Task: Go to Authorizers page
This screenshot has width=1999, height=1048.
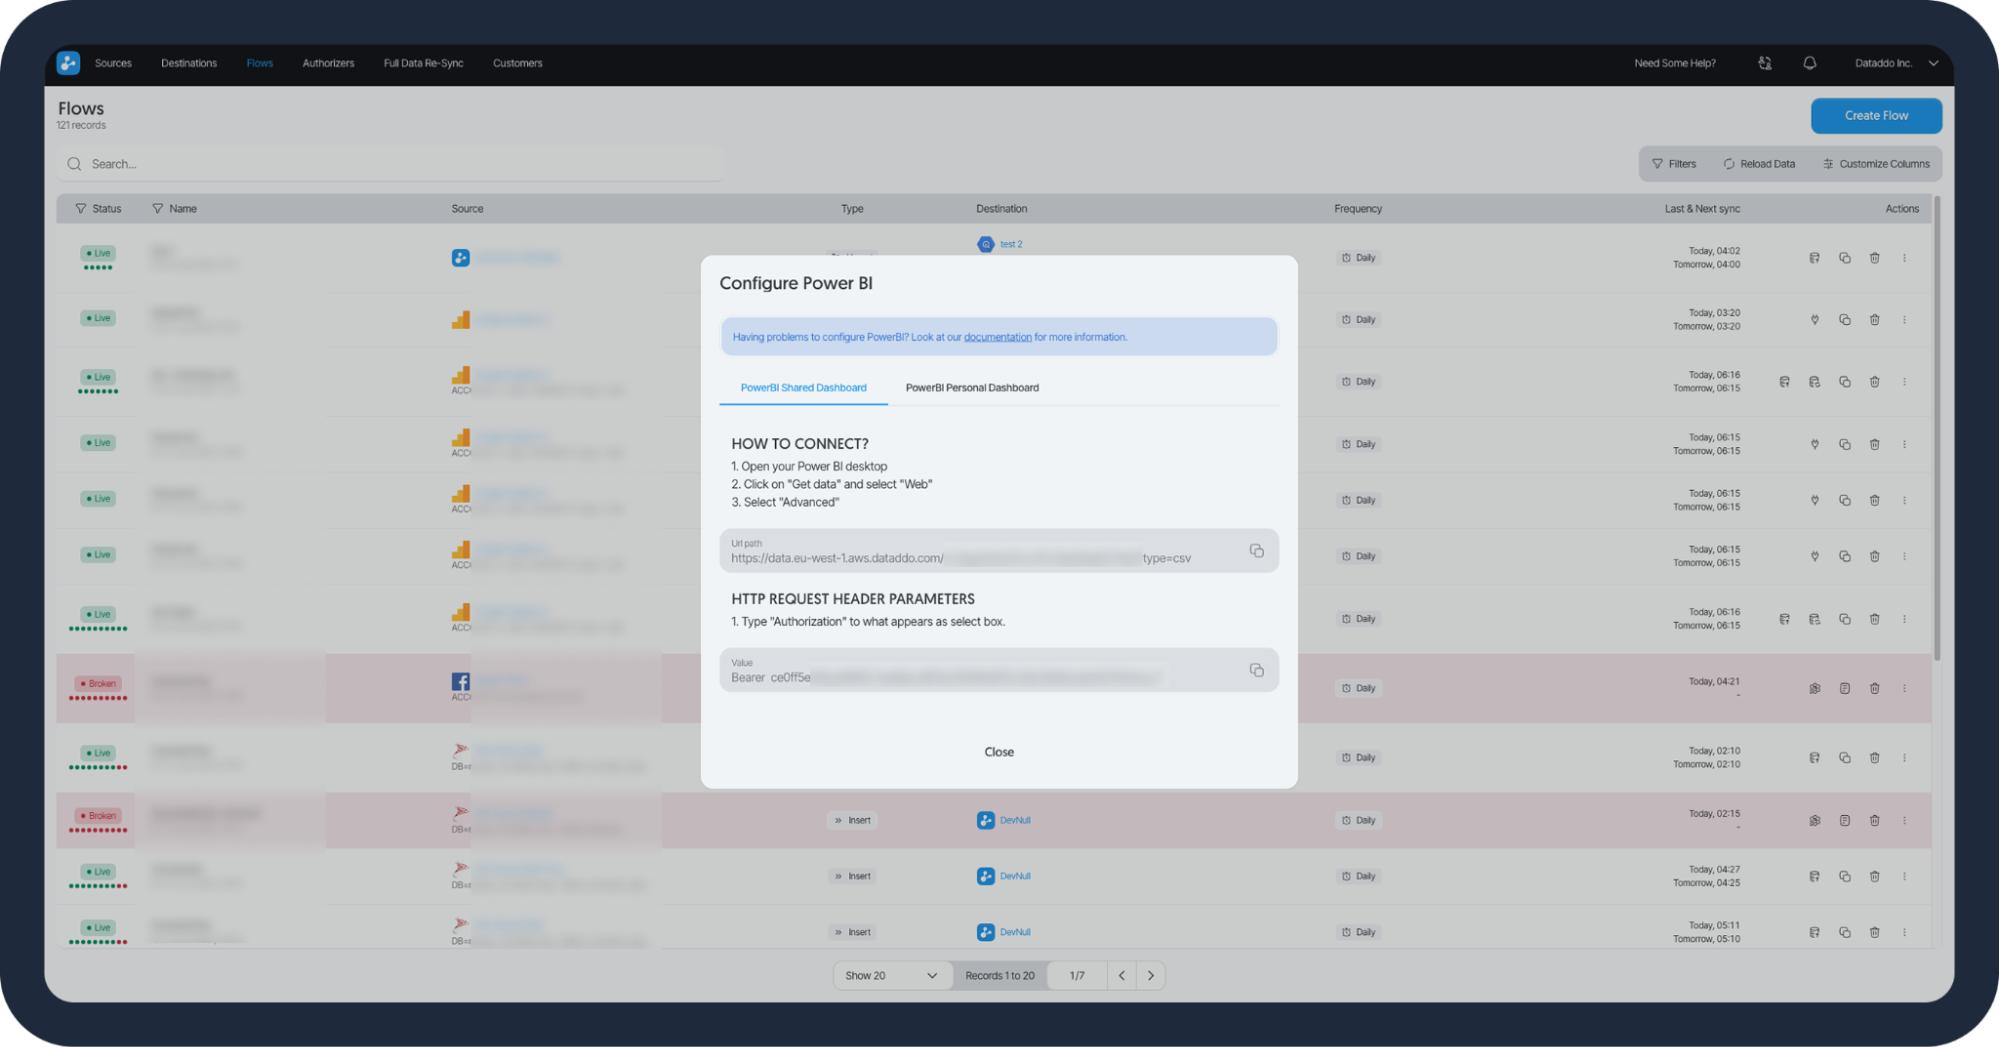Action: point(328,63)
